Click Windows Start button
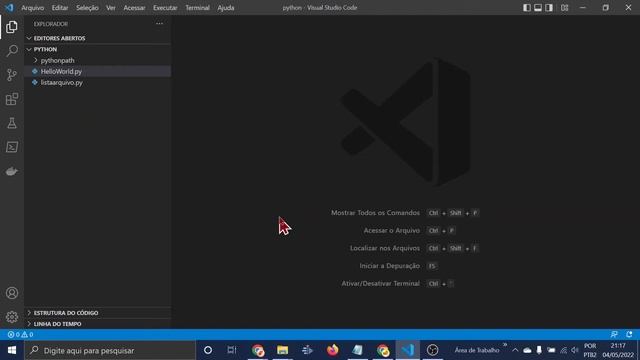Image resolution: width=640 pixels, height=360 pixels. (x=12, y=350)
